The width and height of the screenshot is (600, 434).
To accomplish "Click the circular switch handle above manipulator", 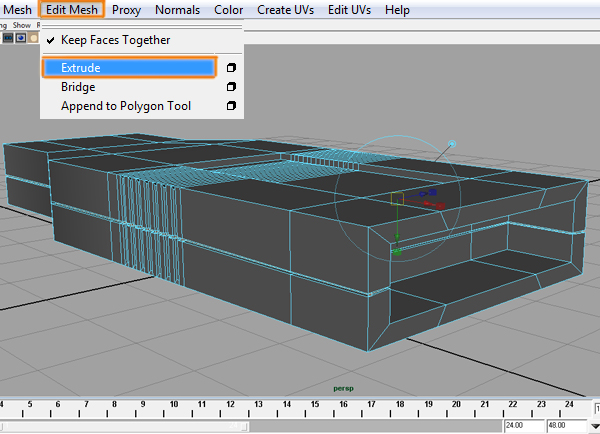I will [x=452, y=144].
